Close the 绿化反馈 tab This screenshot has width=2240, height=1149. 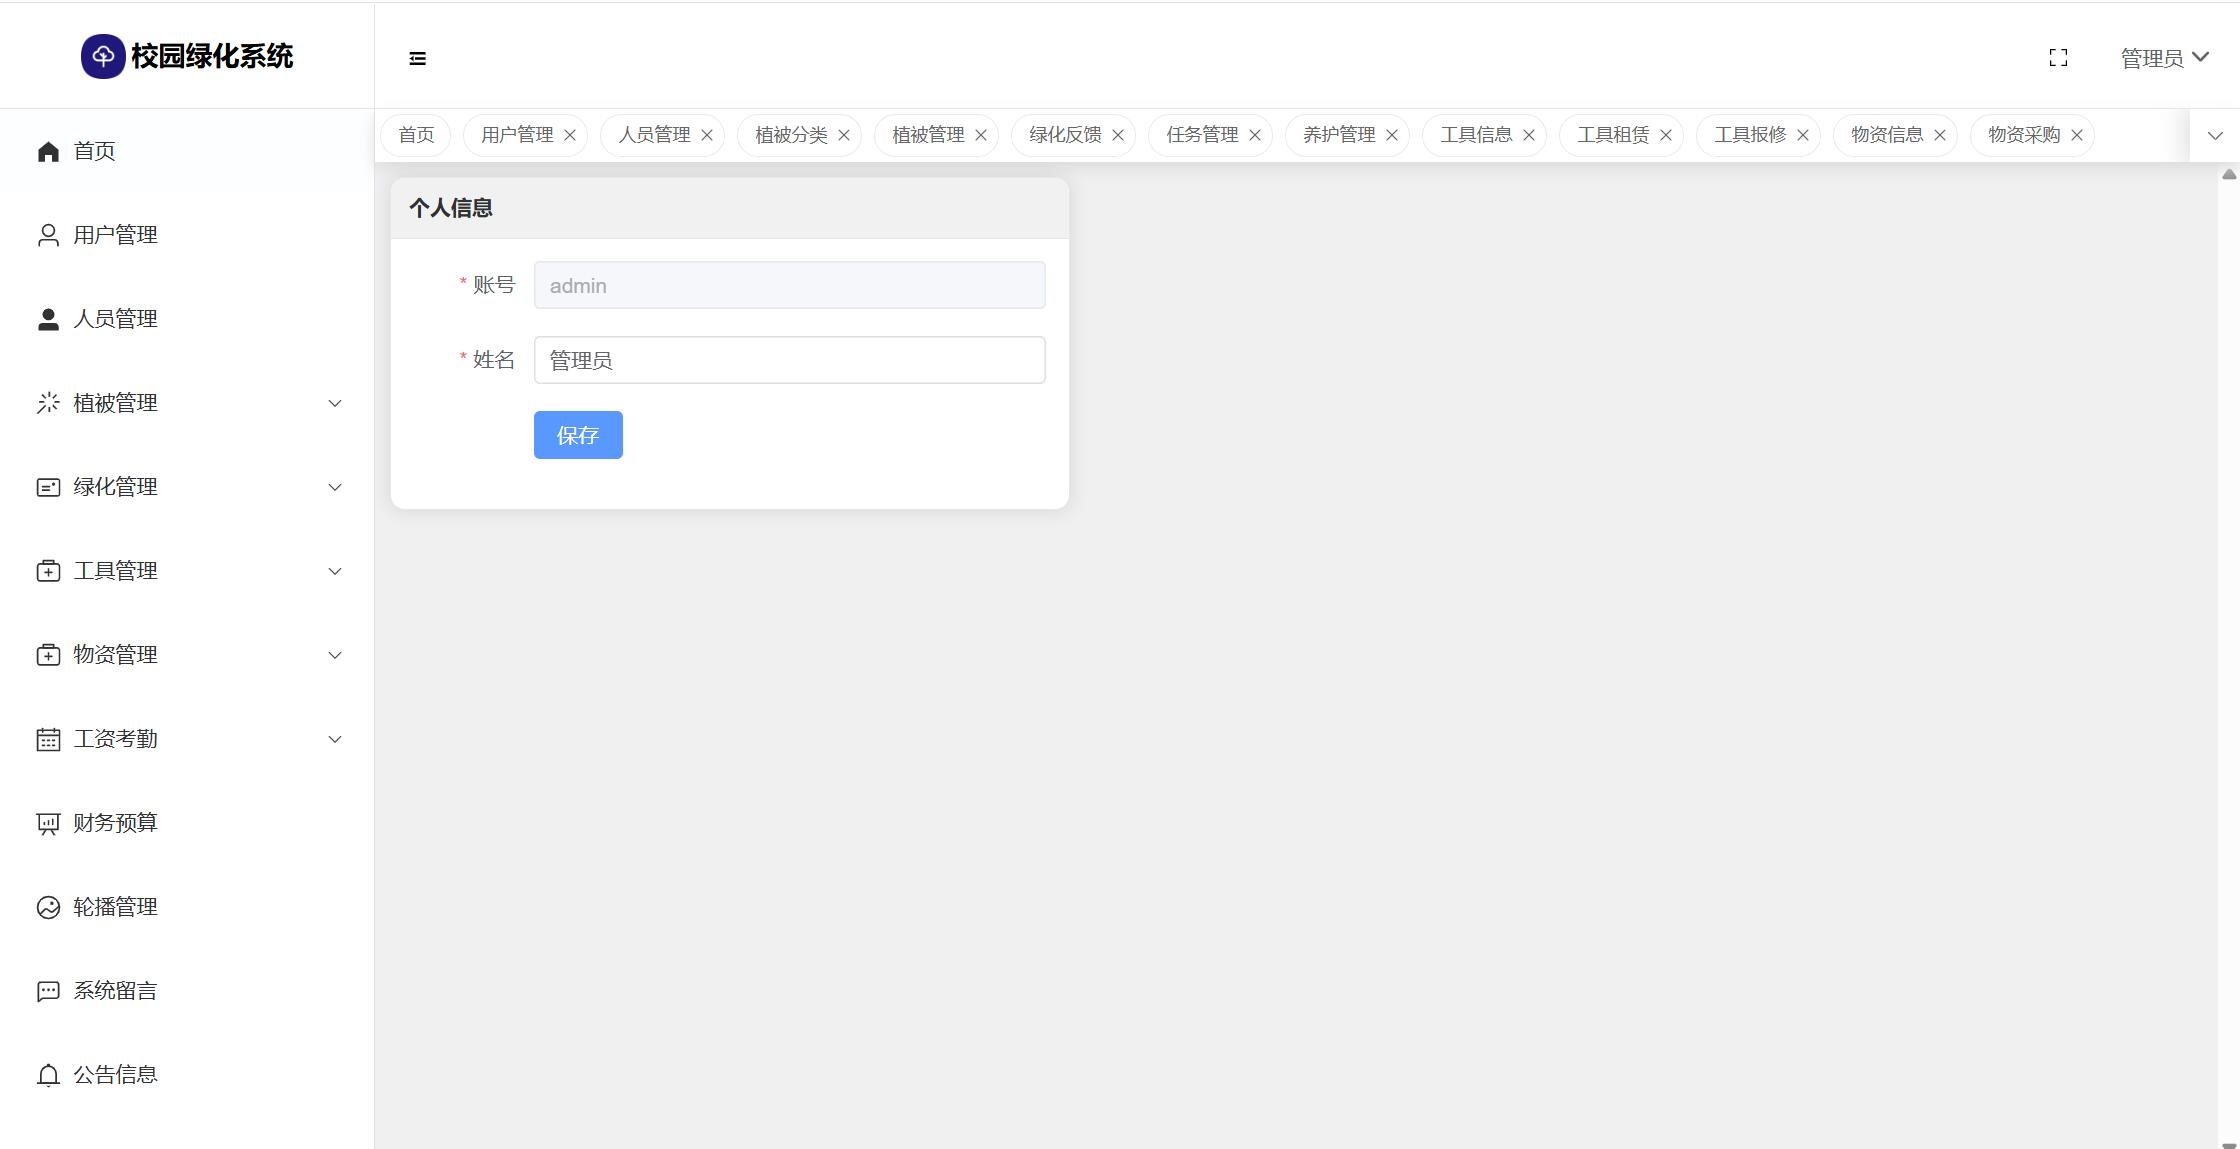[1118, 135]
